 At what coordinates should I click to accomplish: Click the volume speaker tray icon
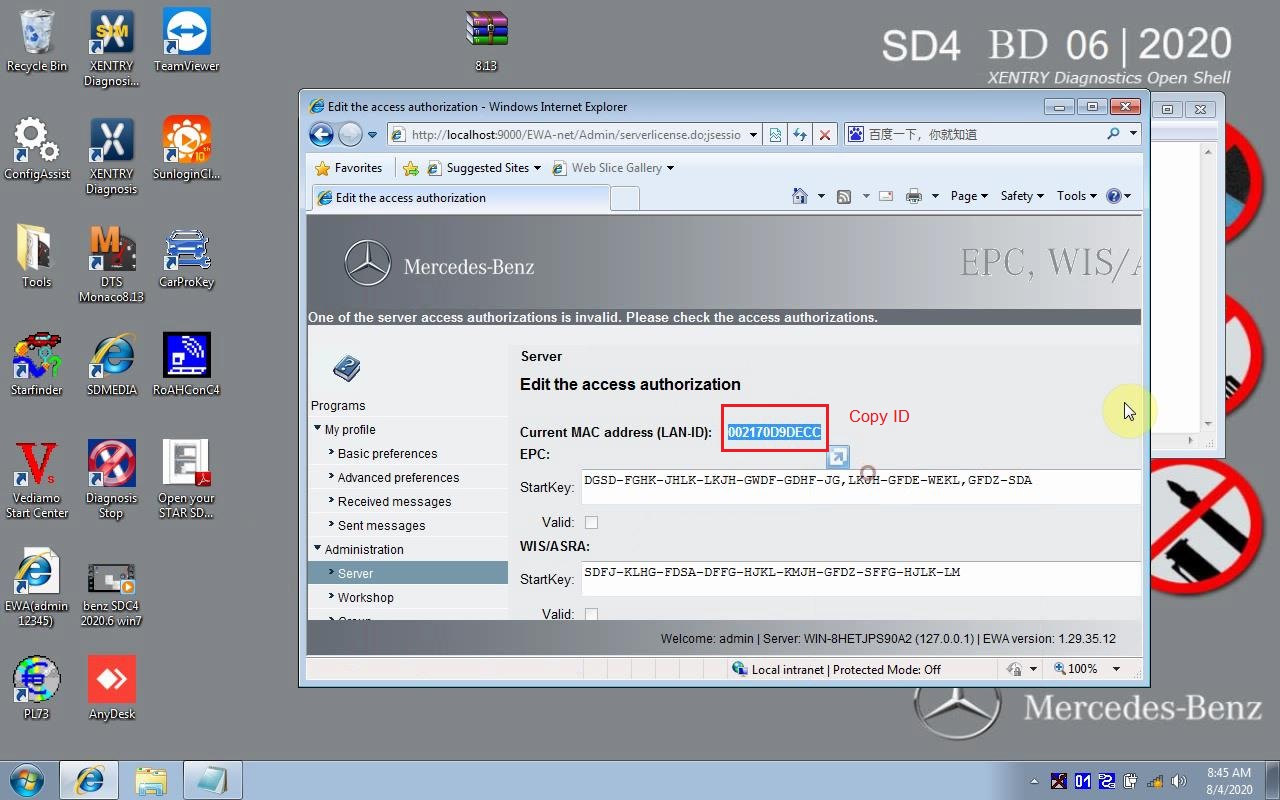pyautogui.click(x=1178, y=781)
